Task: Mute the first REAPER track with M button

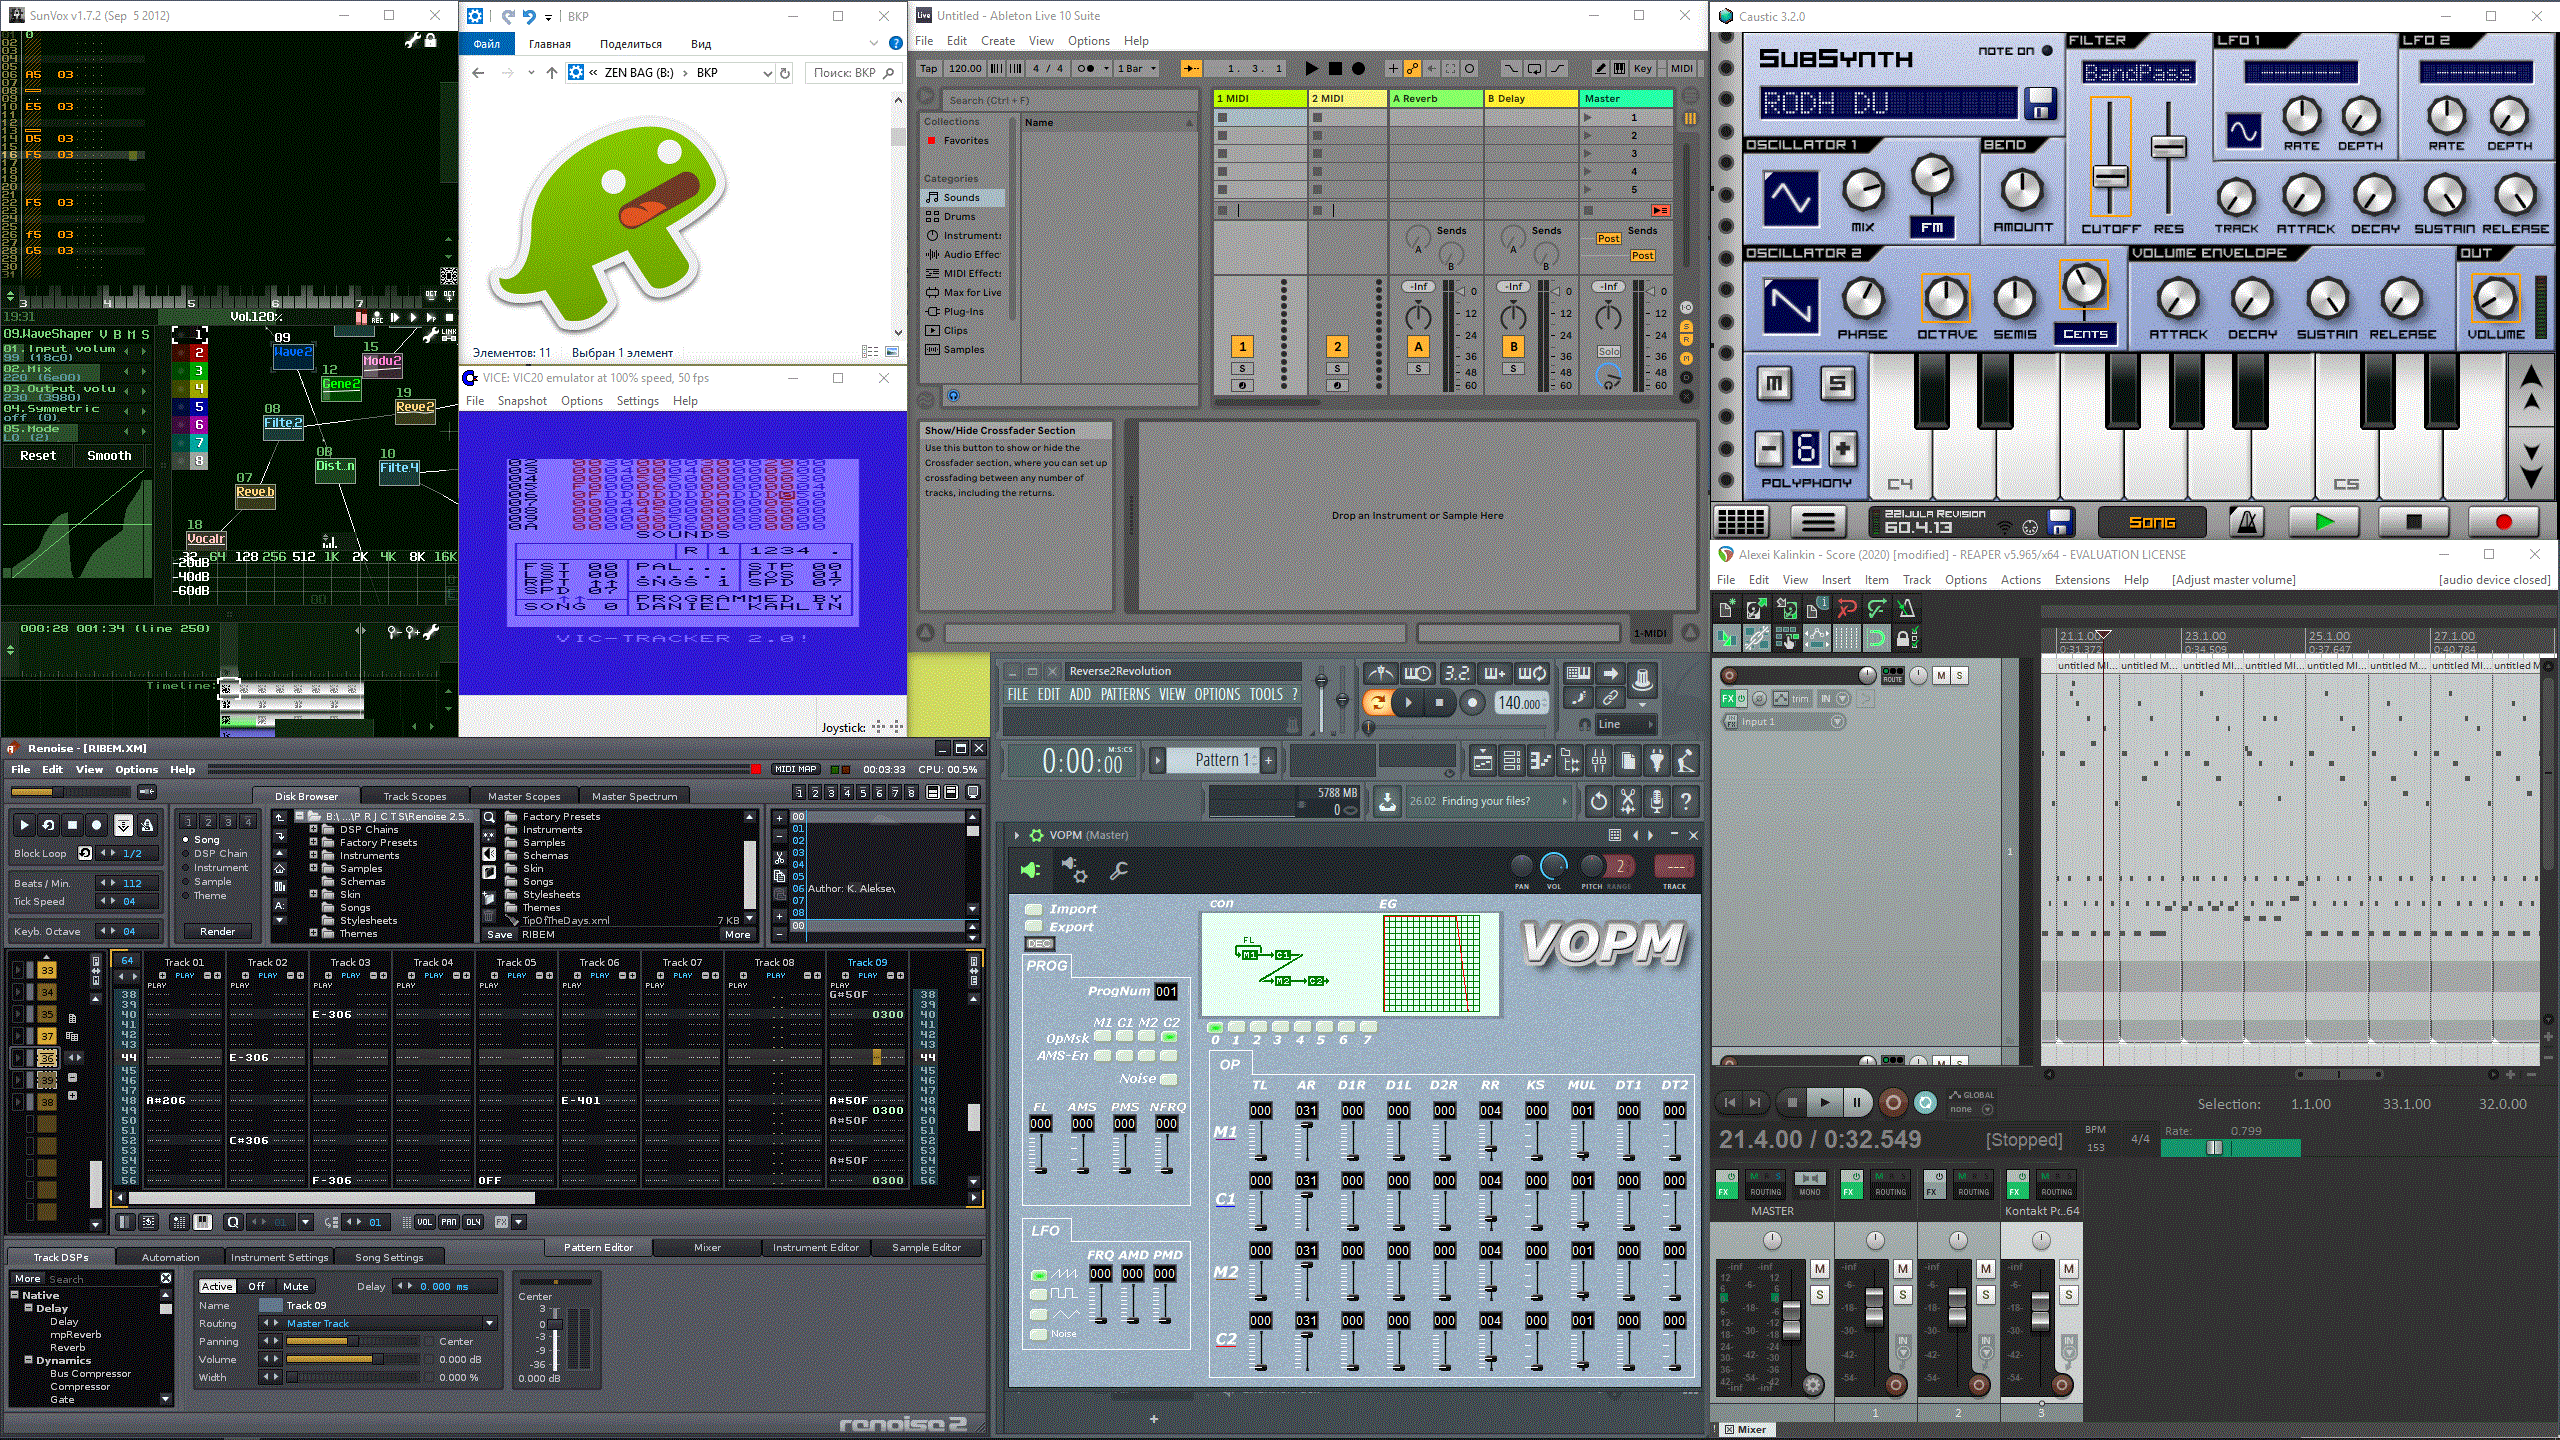Action: tap(1941, 676)
